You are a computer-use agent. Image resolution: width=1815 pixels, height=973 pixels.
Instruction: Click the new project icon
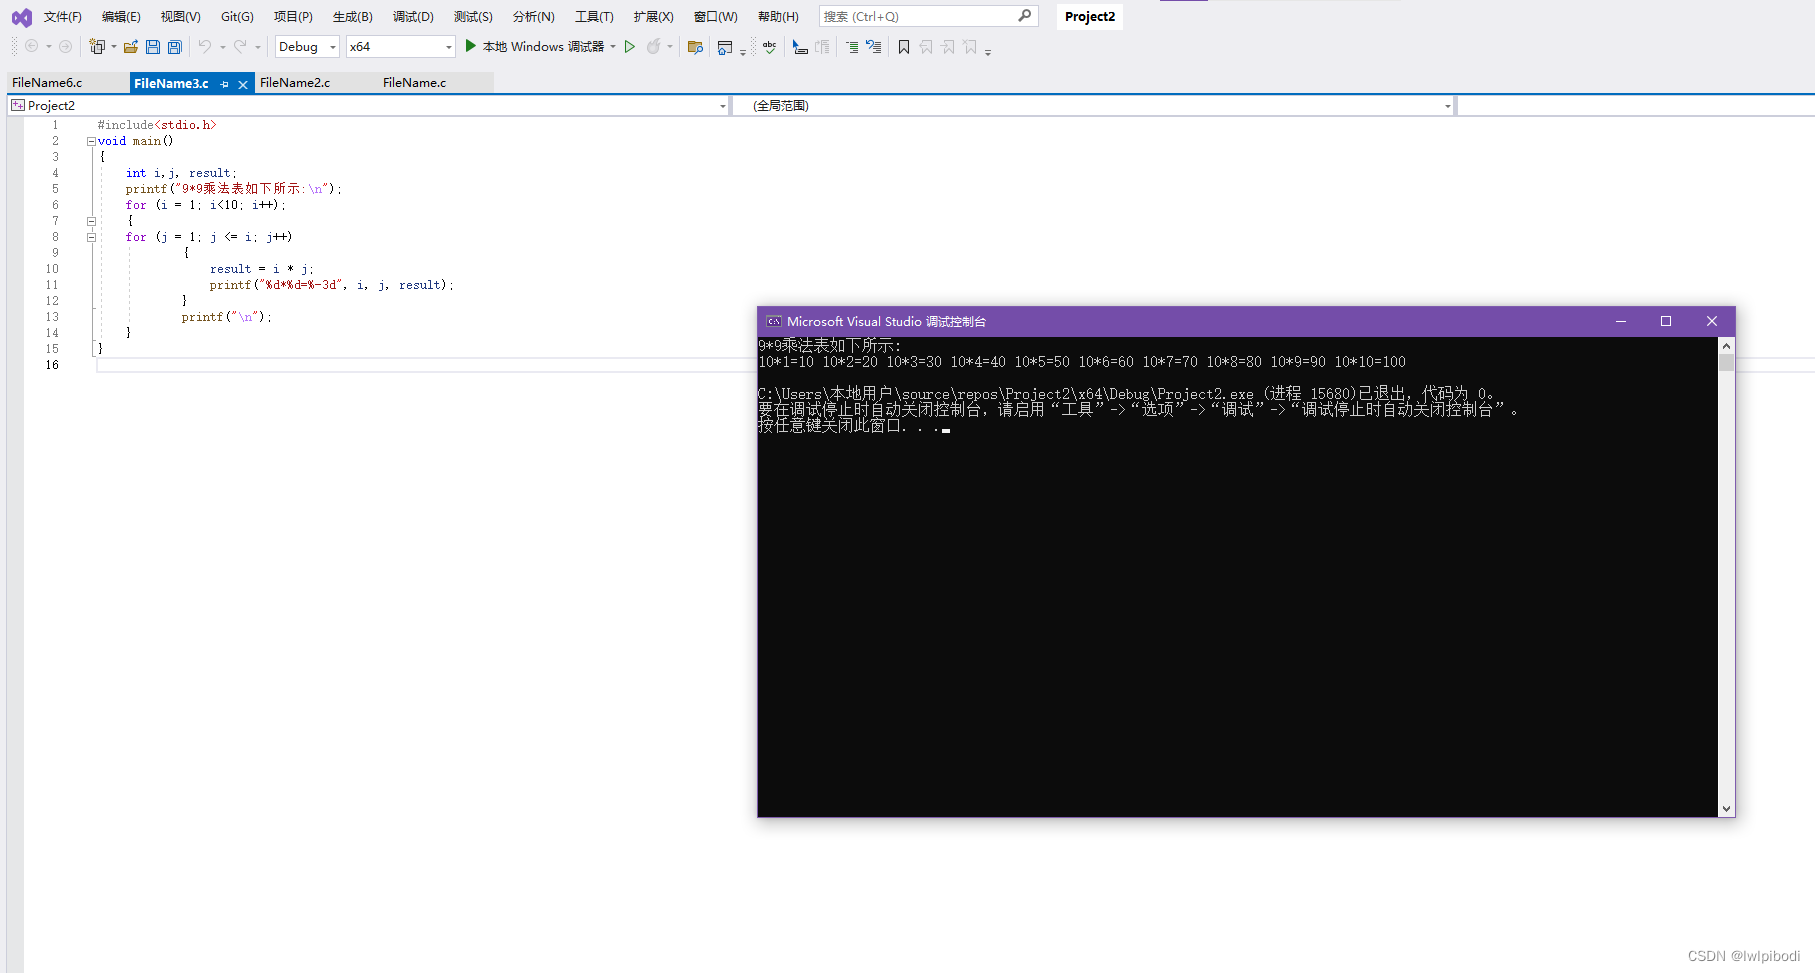pyautogui.click(x=97, y=47)
